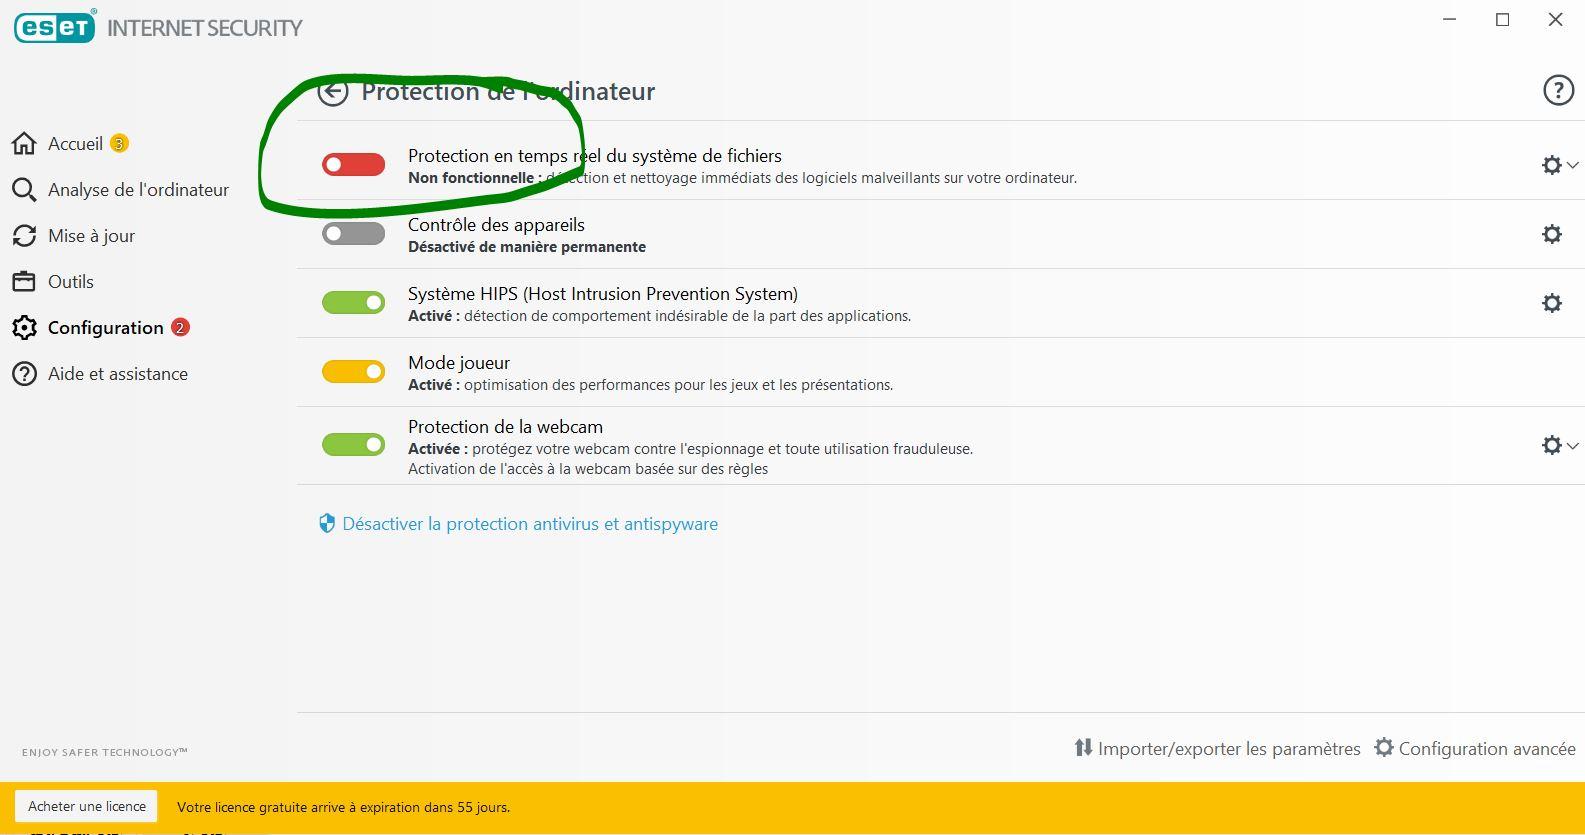
Task: Open help with the question mark icon
Action: (x=1558, y=90)
